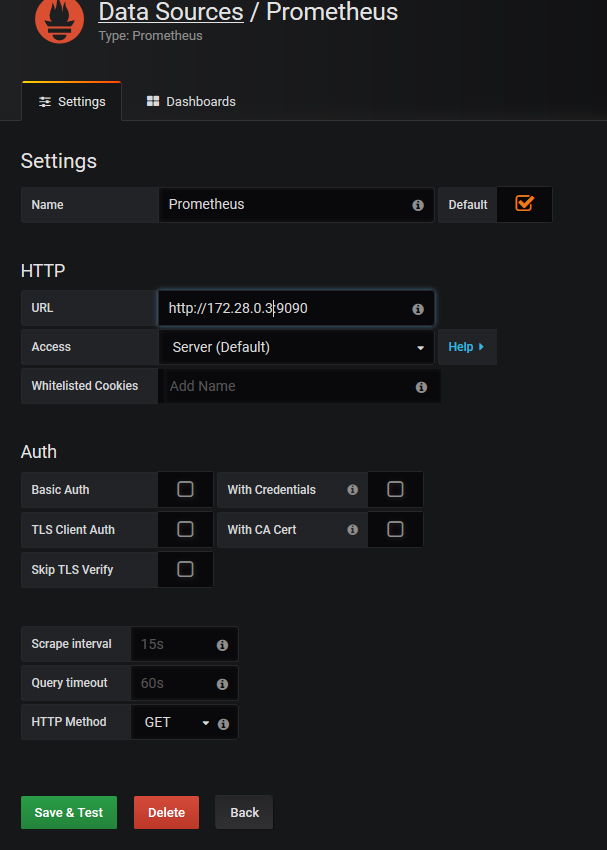The height and width of the screenshot is (850, 607).
Task: Click the Query timeout info icon
Action: click(x=222, y=684)
